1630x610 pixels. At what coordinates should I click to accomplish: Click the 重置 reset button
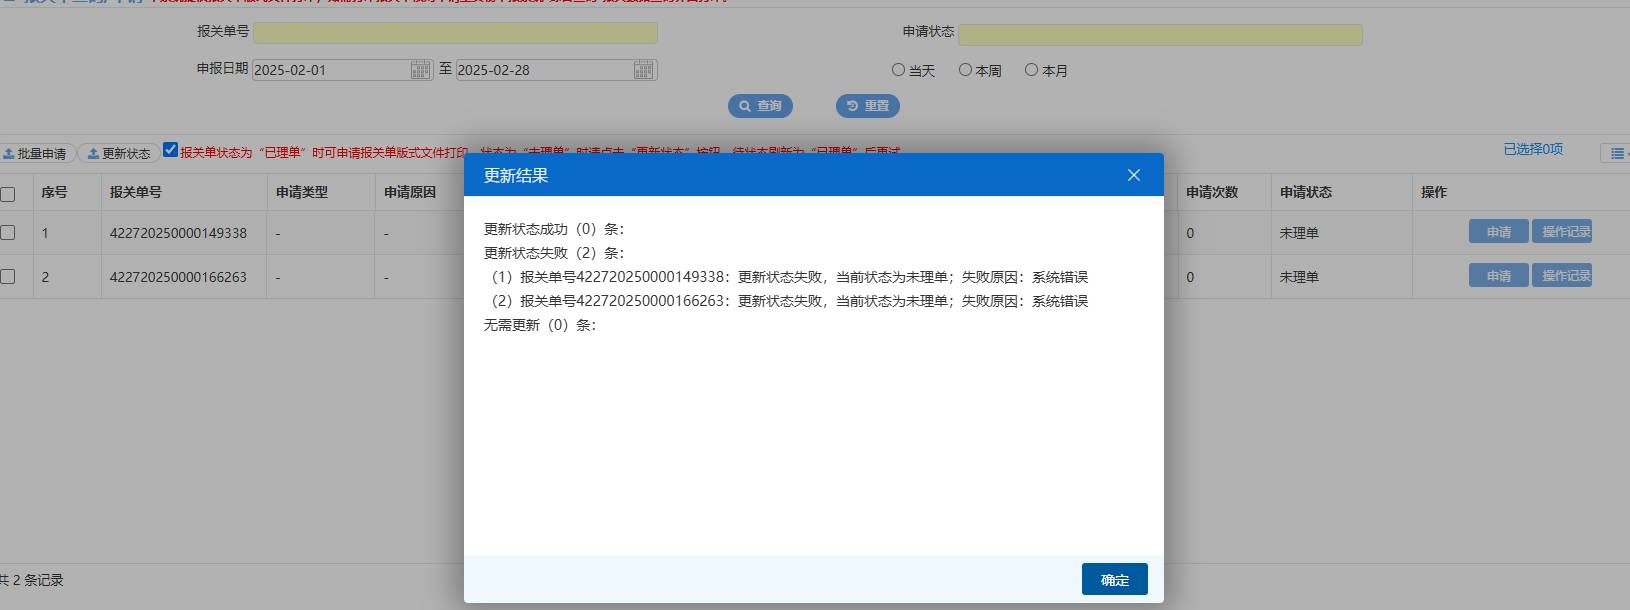tap(868, 106)
